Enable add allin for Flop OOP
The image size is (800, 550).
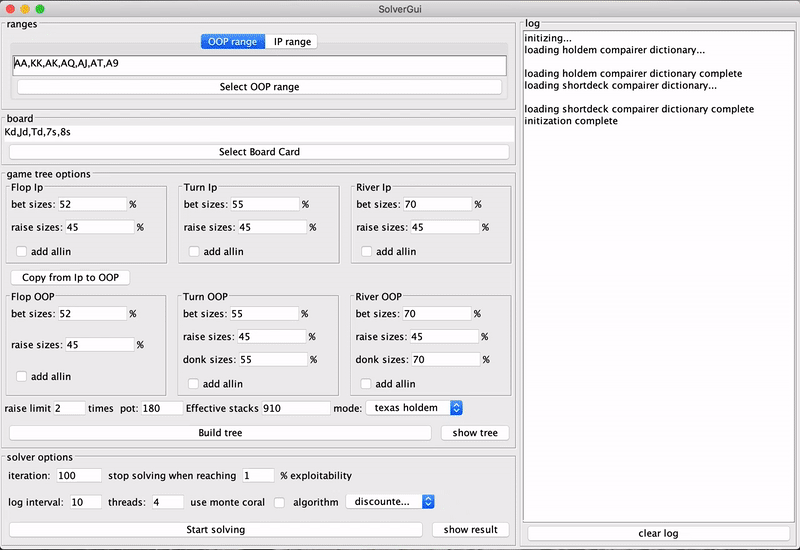pos(21,377)
